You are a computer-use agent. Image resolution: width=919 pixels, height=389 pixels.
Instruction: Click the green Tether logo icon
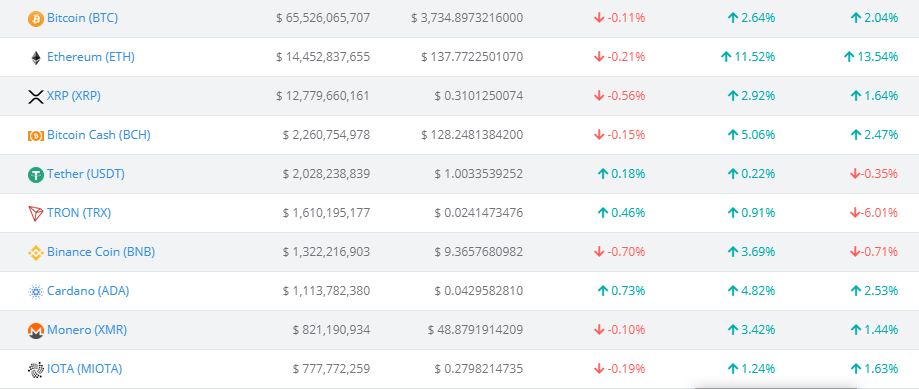click(x=36, y=175)
